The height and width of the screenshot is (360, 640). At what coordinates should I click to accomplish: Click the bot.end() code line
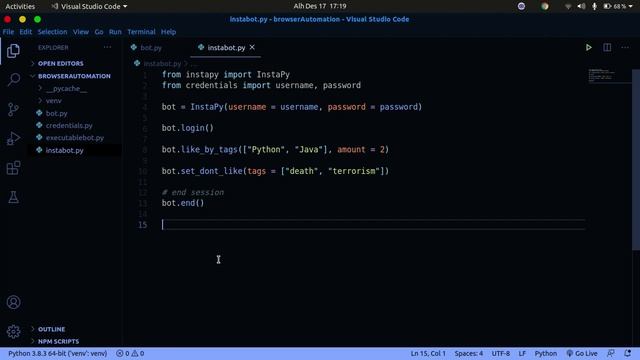click(183, 203)
